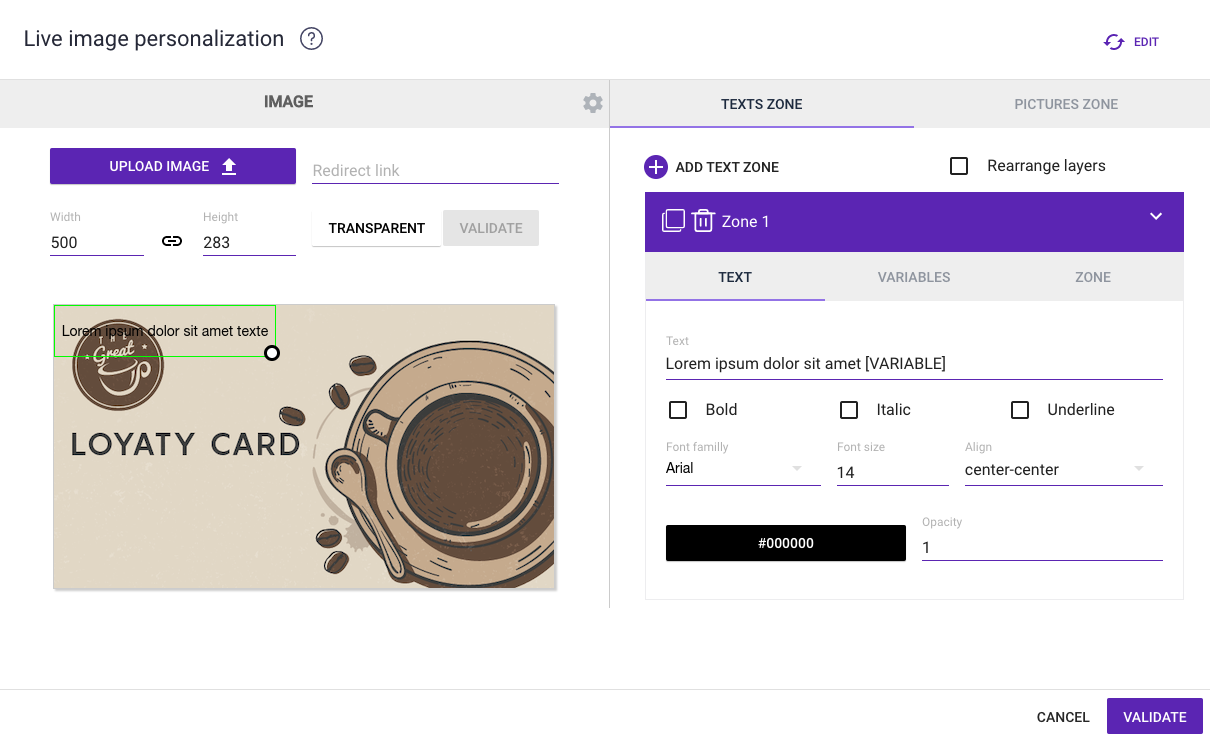Viewport: 1210px width, 741px height.
Task: Open the Variables tab
Action: click(x=914, y=277)
